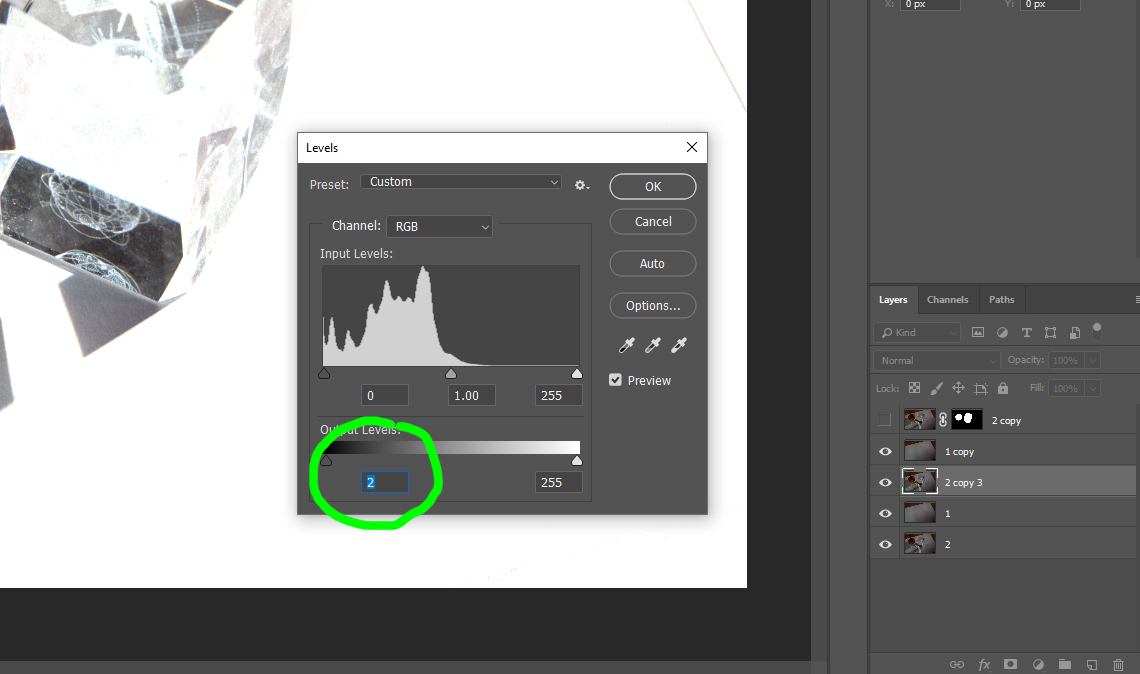Expand the Preset Custom dropdown
Viewport: 1140px width, 674px height.
461,182
